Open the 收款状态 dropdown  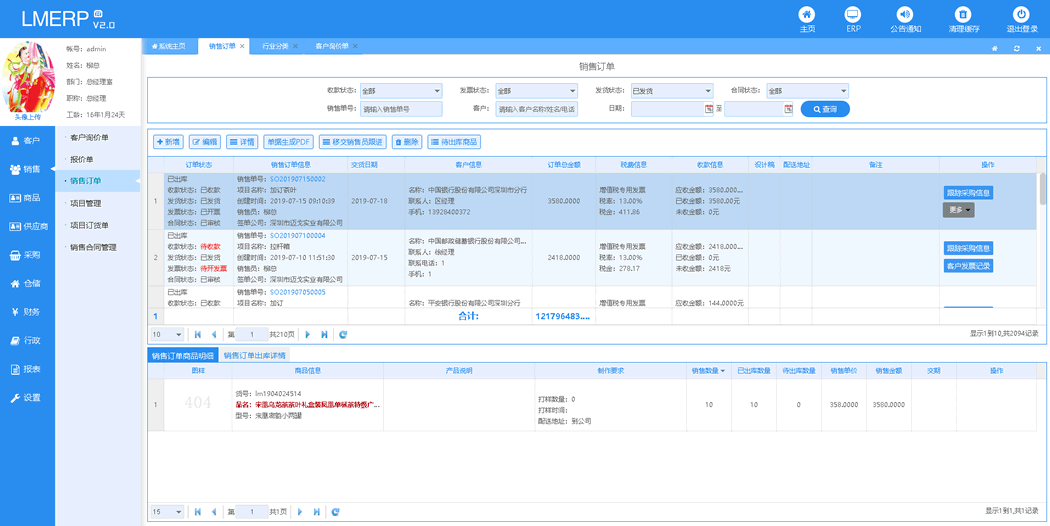coord(400,90)
